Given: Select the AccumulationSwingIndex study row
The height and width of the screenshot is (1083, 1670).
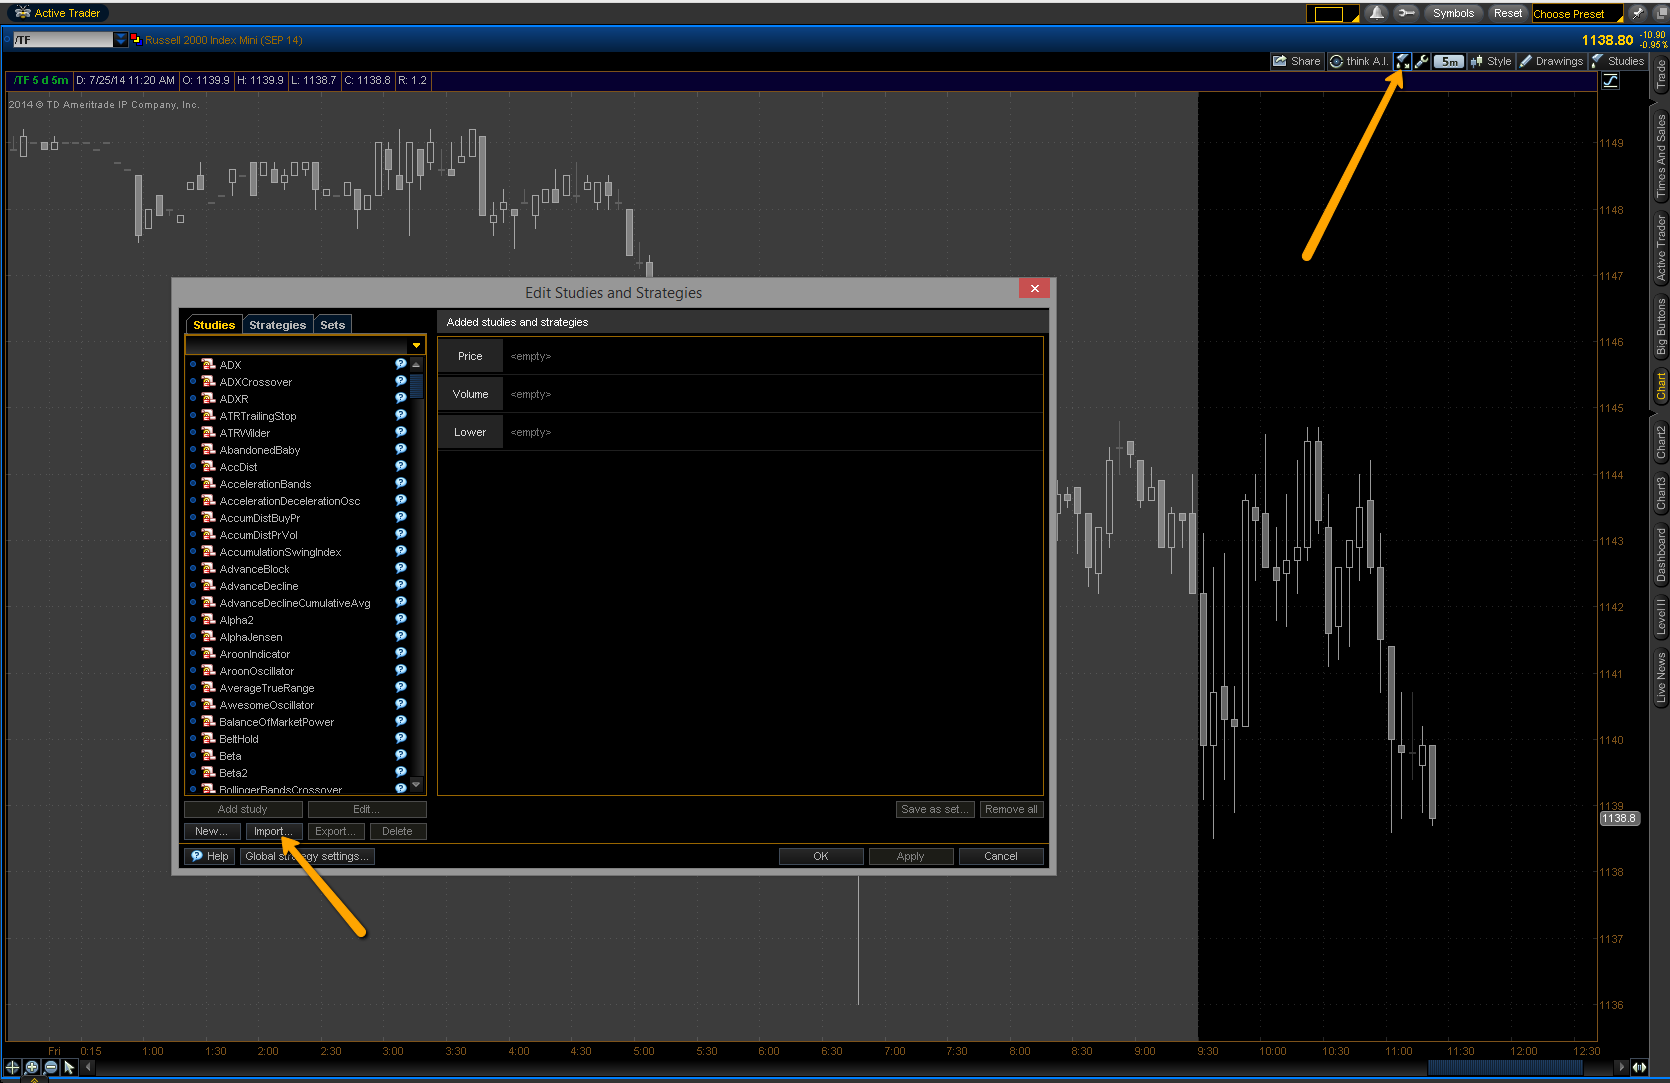Looking at the screenshot, I should click(x=297, y=551).
